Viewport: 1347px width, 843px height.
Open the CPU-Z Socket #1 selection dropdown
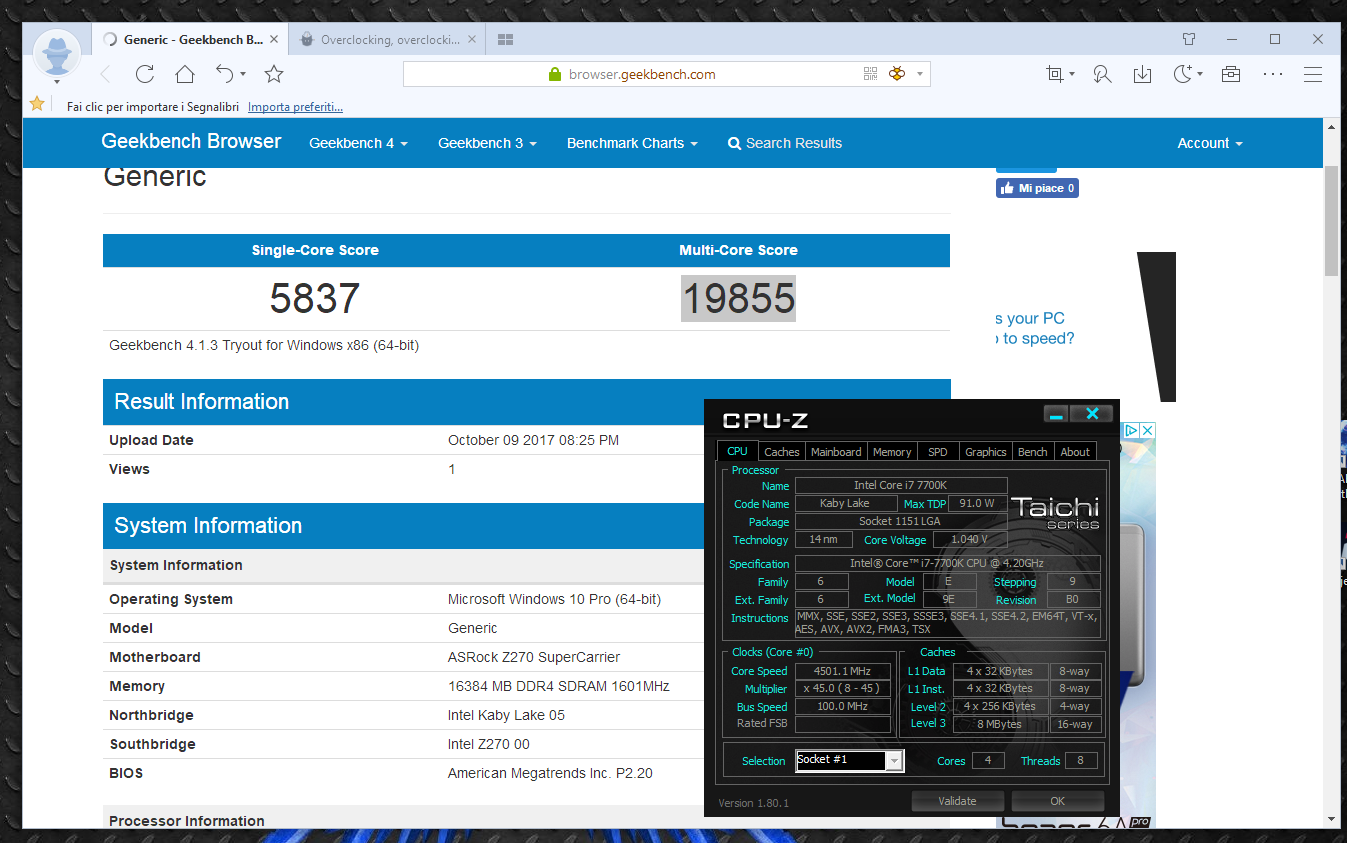pos(895,761)
